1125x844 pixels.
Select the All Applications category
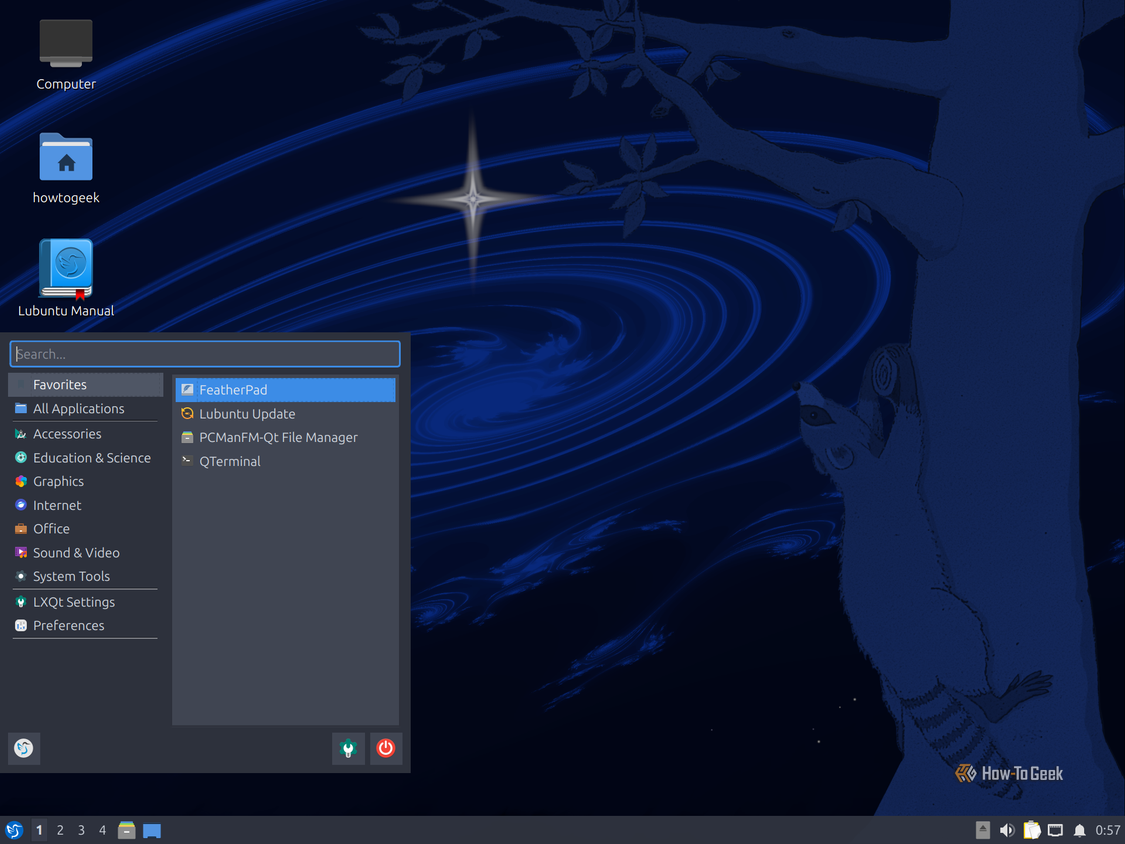coord(85,408)
